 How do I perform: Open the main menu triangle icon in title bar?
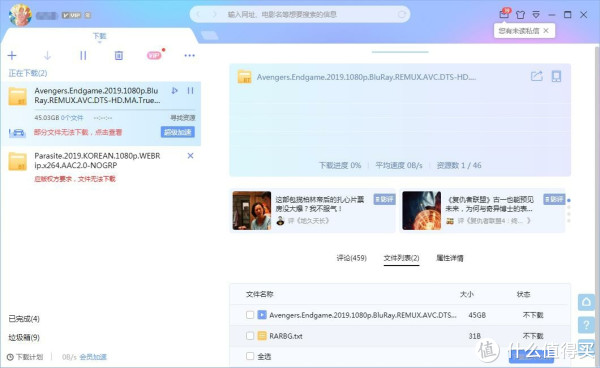(536, 15)
